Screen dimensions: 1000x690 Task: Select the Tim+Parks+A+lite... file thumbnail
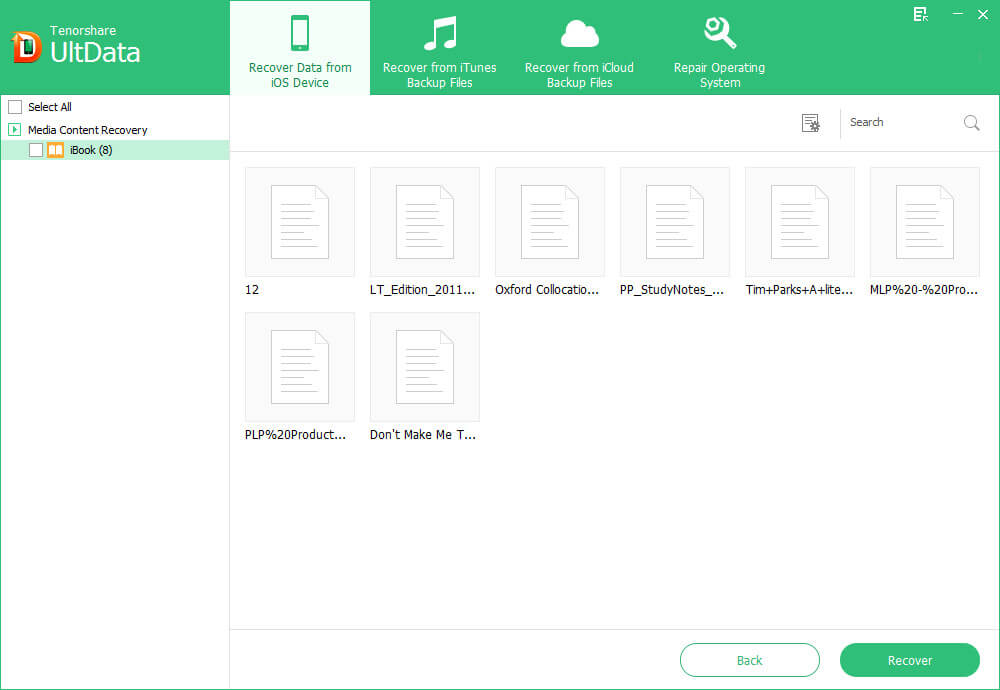point(800,222)
